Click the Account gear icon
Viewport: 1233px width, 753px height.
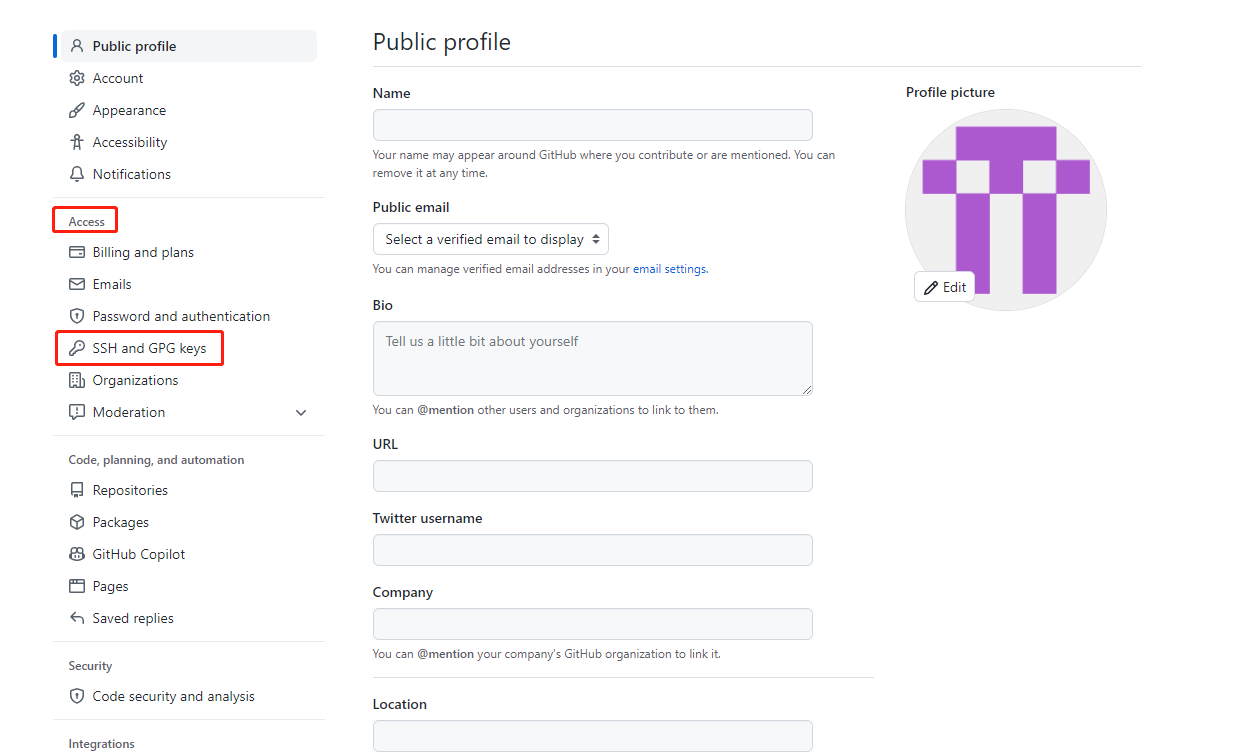77,78
